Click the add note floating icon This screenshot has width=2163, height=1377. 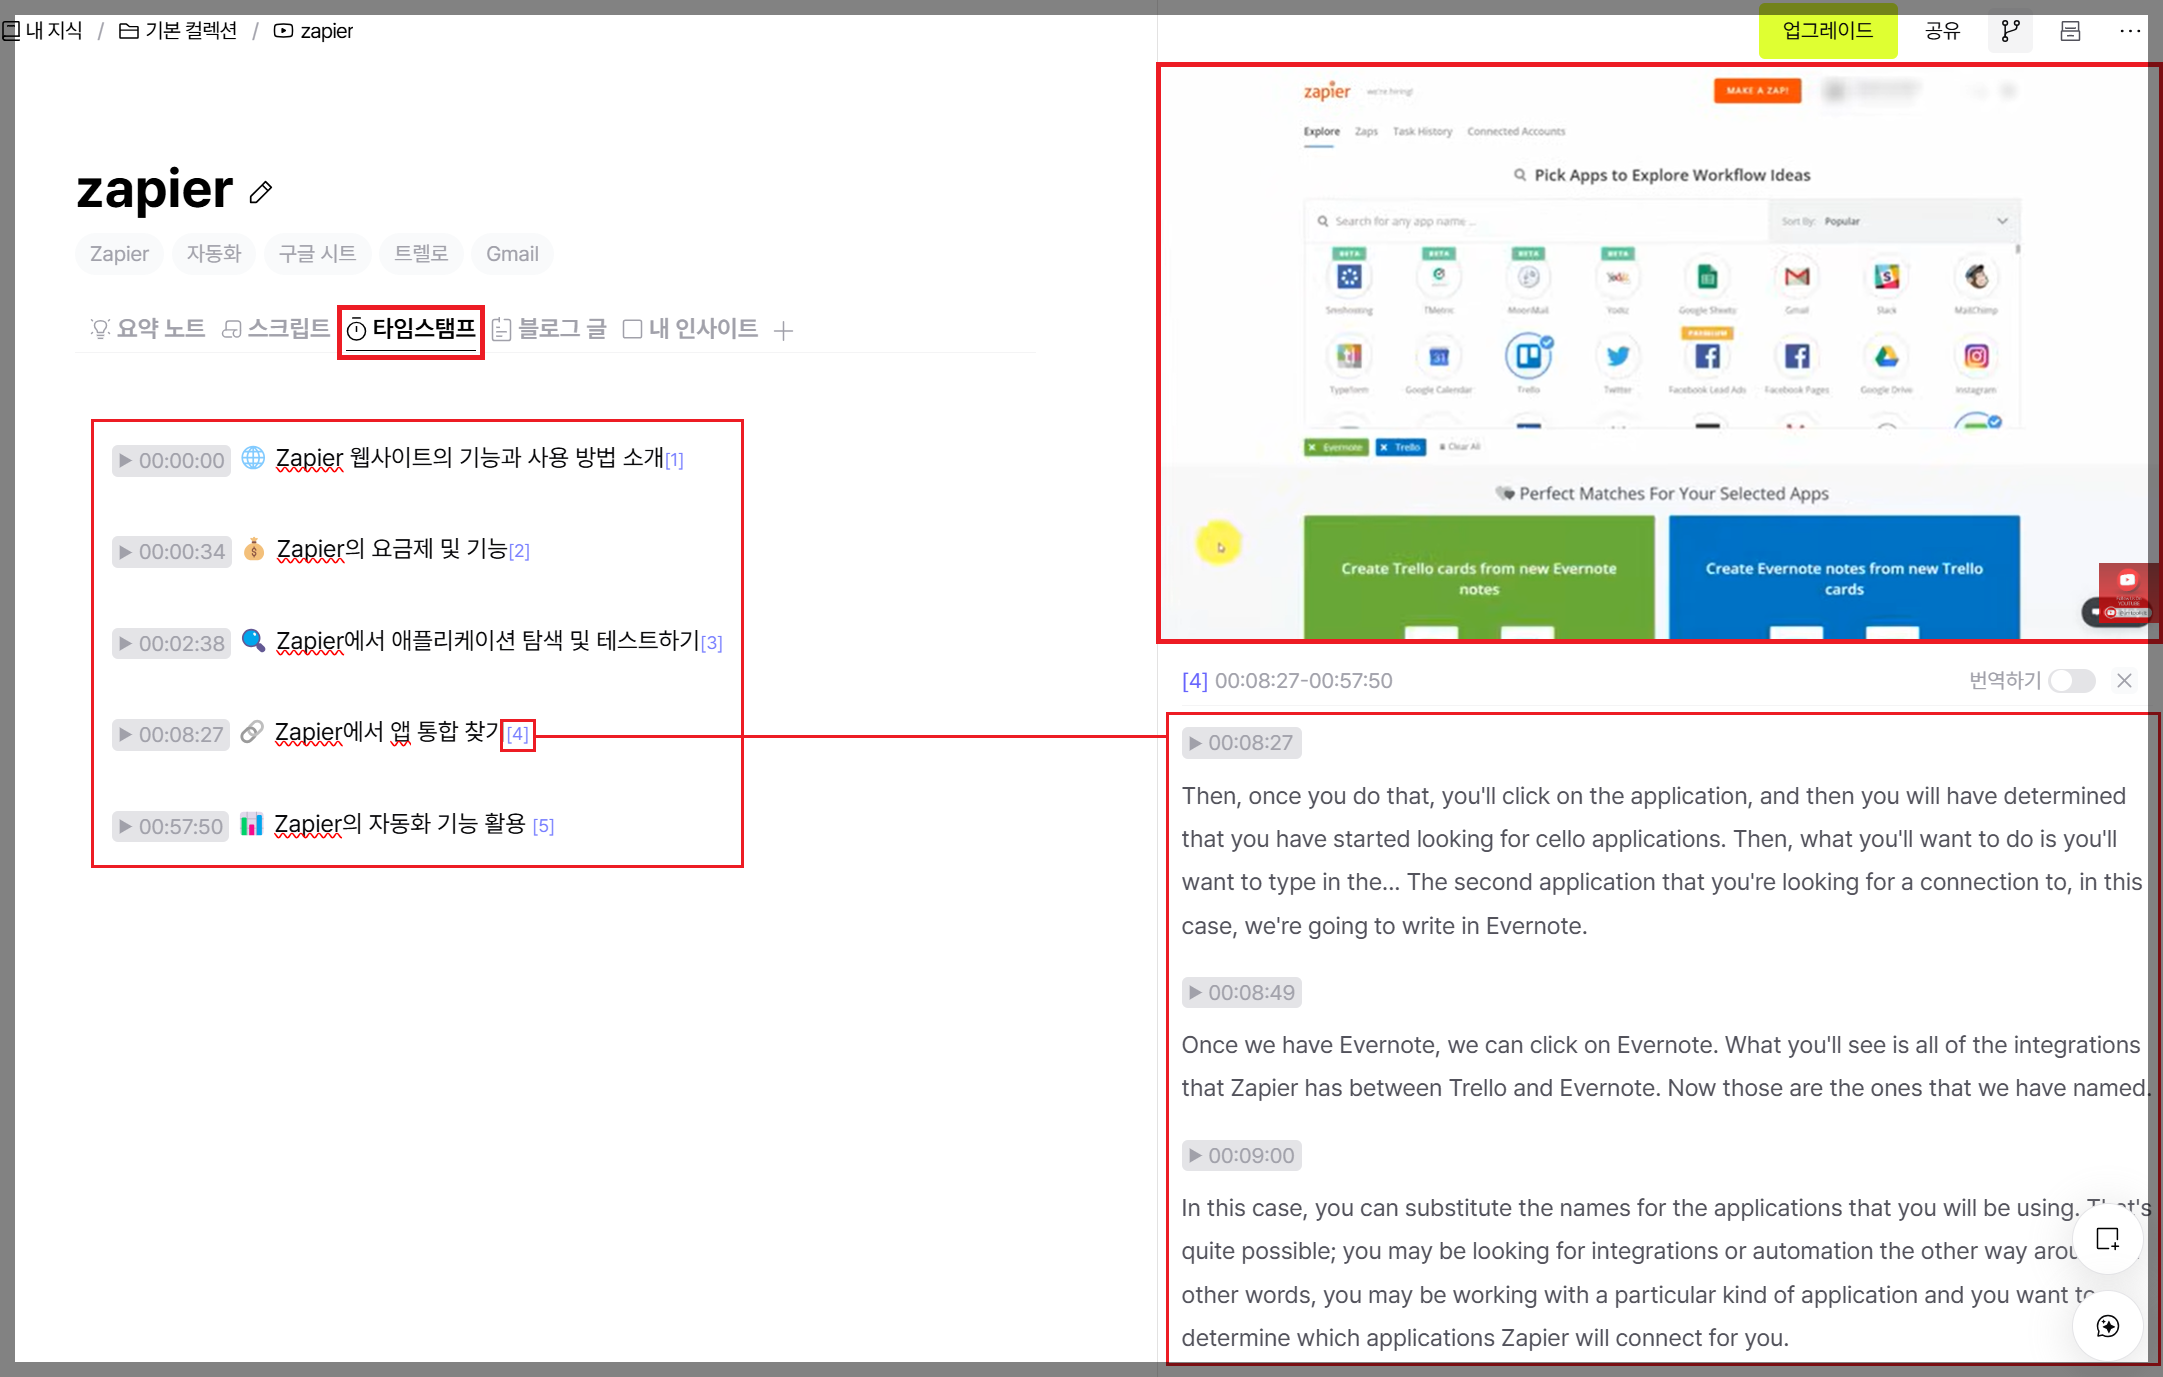(x=2107, y=1239)
